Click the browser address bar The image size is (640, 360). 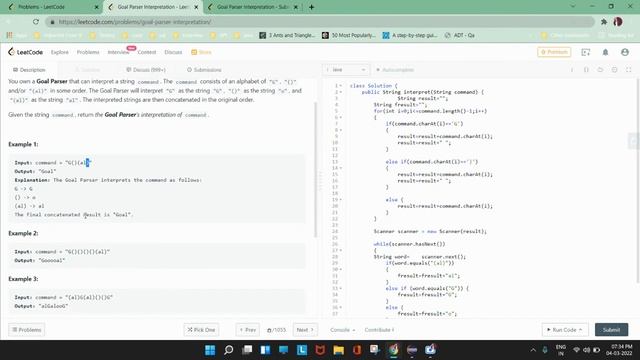320,22
